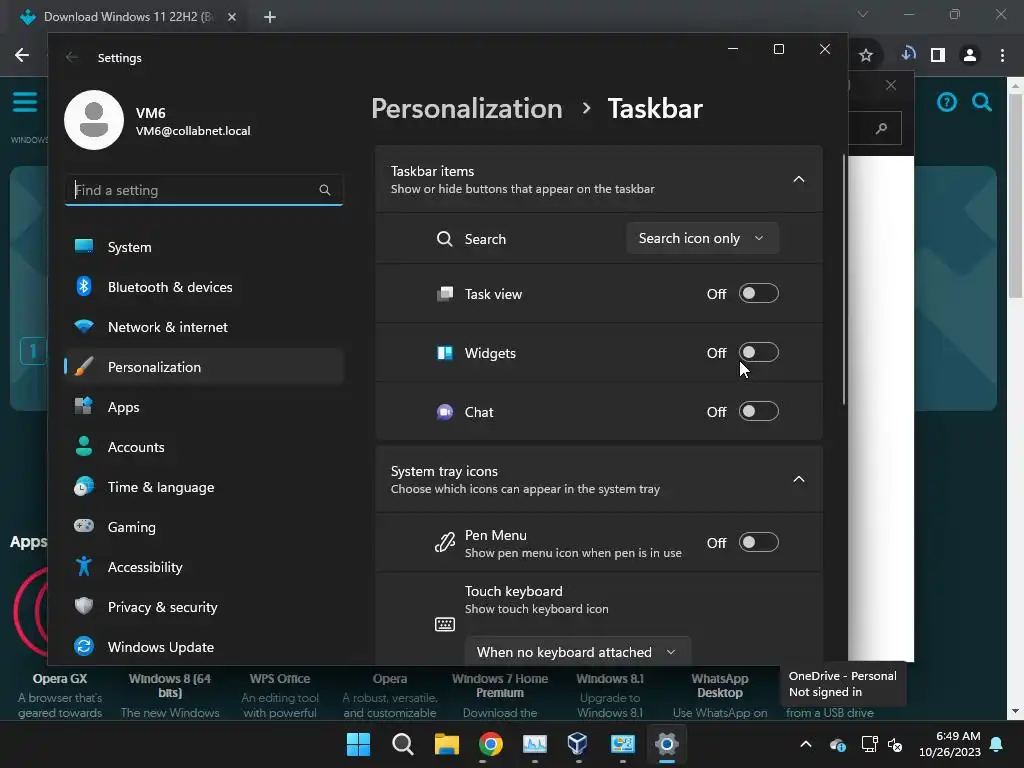
Task: Click the Touch keyboard row icon
Action: click(445, 624)
